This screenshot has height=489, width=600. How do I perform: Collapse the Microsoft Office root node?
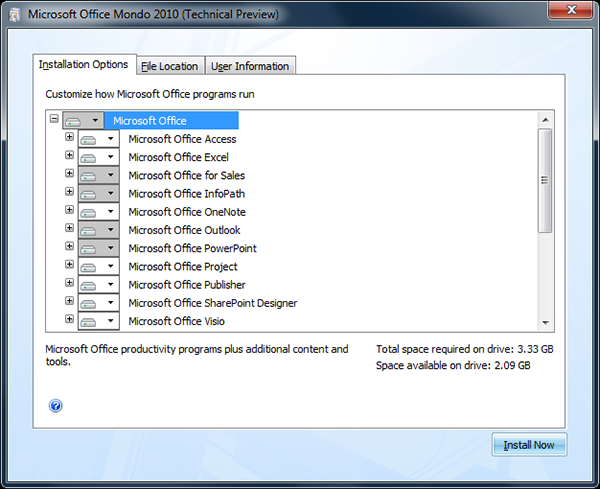coord(54,118)
